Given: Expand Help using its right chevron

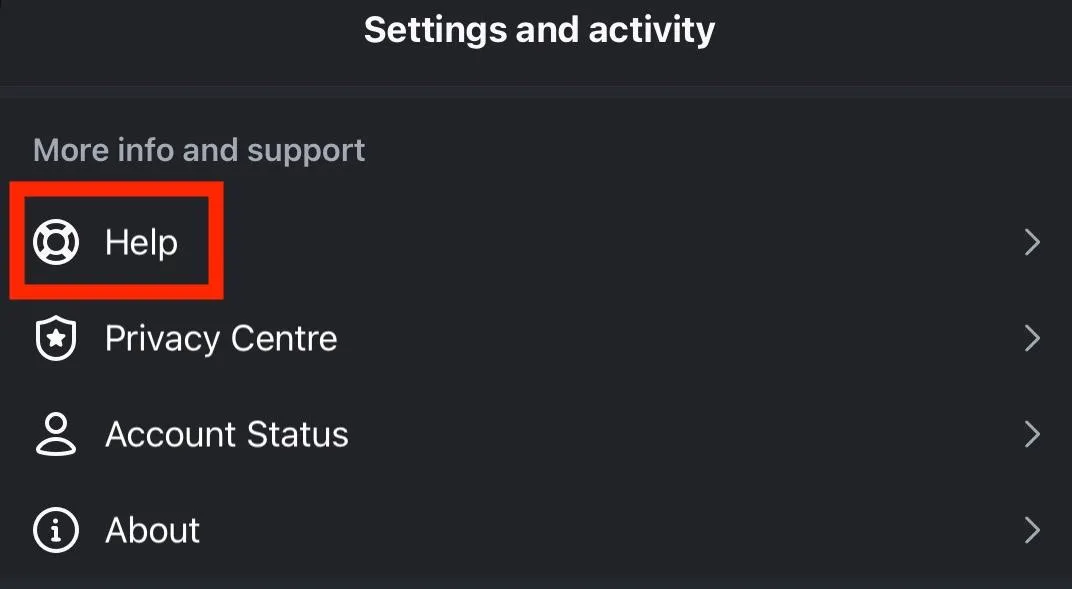Looking at the screenshot, I should coord(1032,242).
